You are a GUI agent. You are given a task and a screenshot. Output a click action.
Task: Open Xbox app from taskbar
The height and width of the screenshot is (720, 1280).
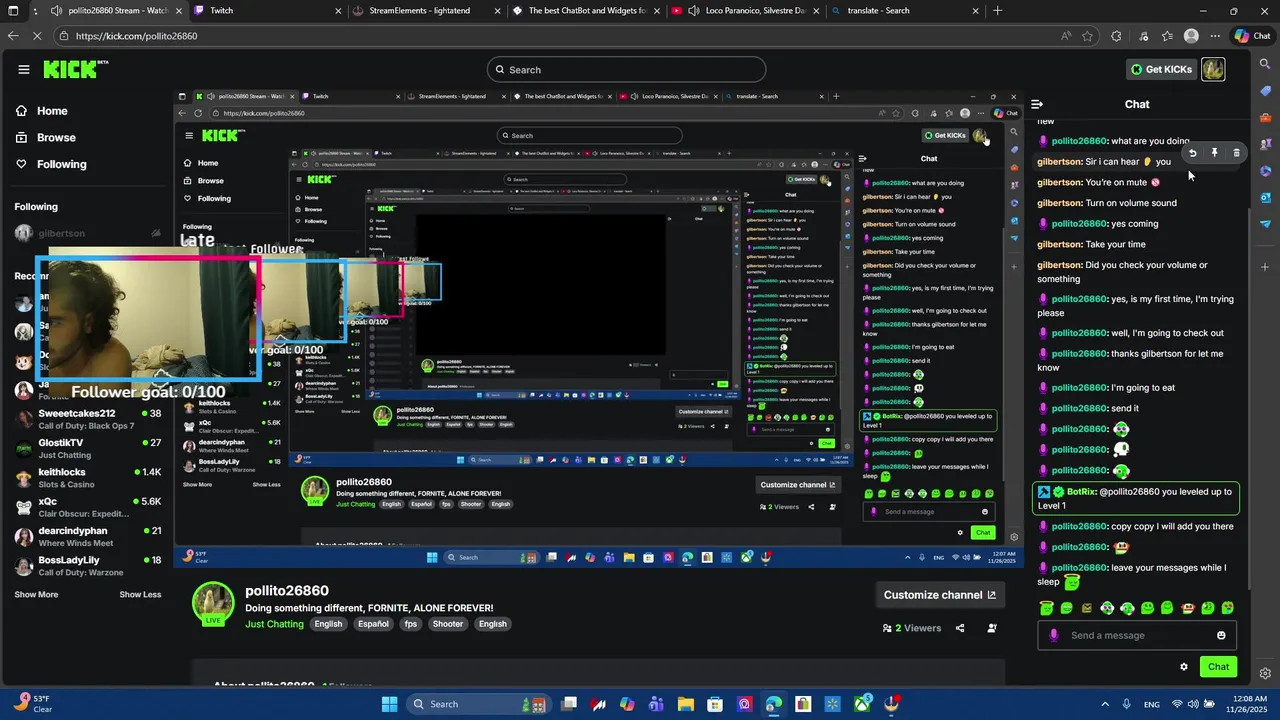[862, 704]
